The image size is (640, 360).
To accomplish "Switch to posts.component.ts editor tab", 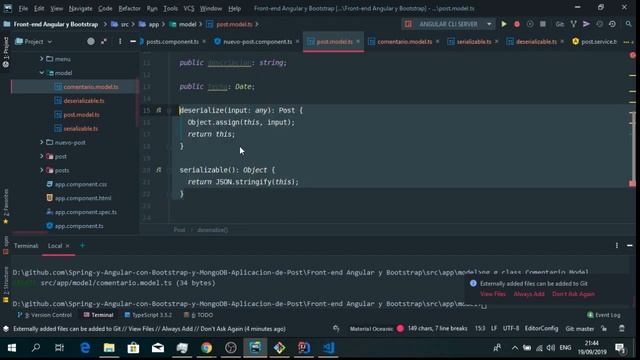I will tap(172, 42).
